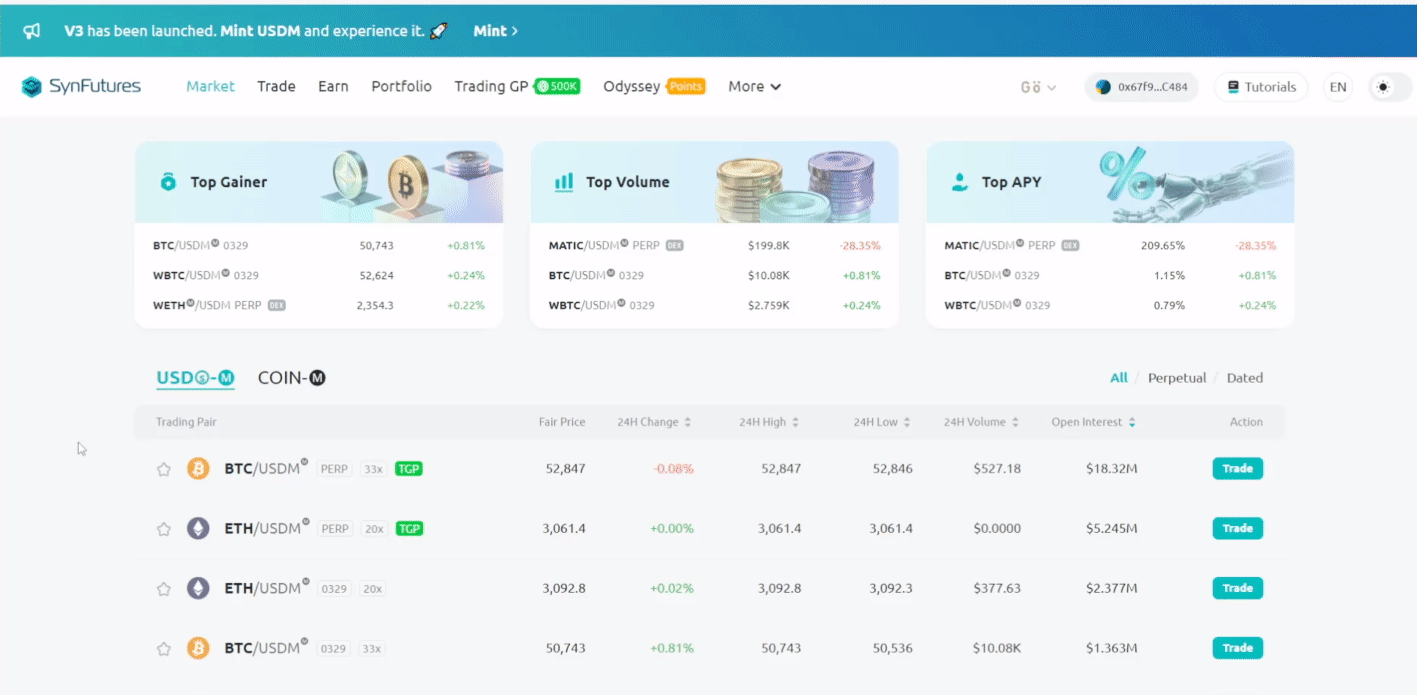
Task: Filter pairs by Perpetual
Action: 1176,378
